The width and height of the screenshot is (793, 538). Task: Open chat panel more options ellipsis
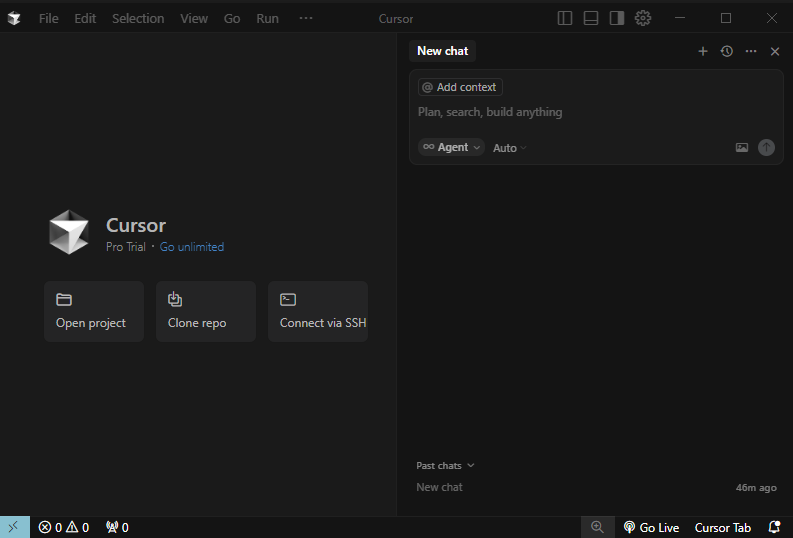(751, 51)
